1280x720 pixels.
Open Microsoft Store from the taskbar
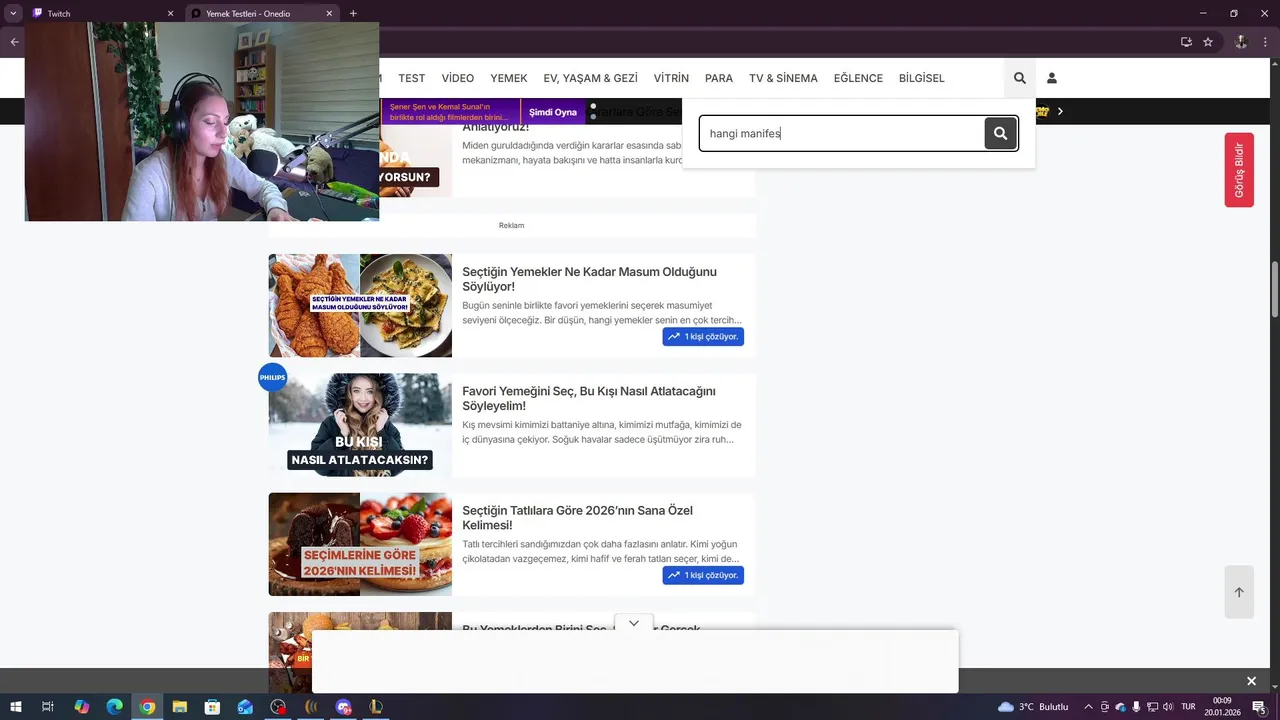pyautogui.click(x=212, y=707)
